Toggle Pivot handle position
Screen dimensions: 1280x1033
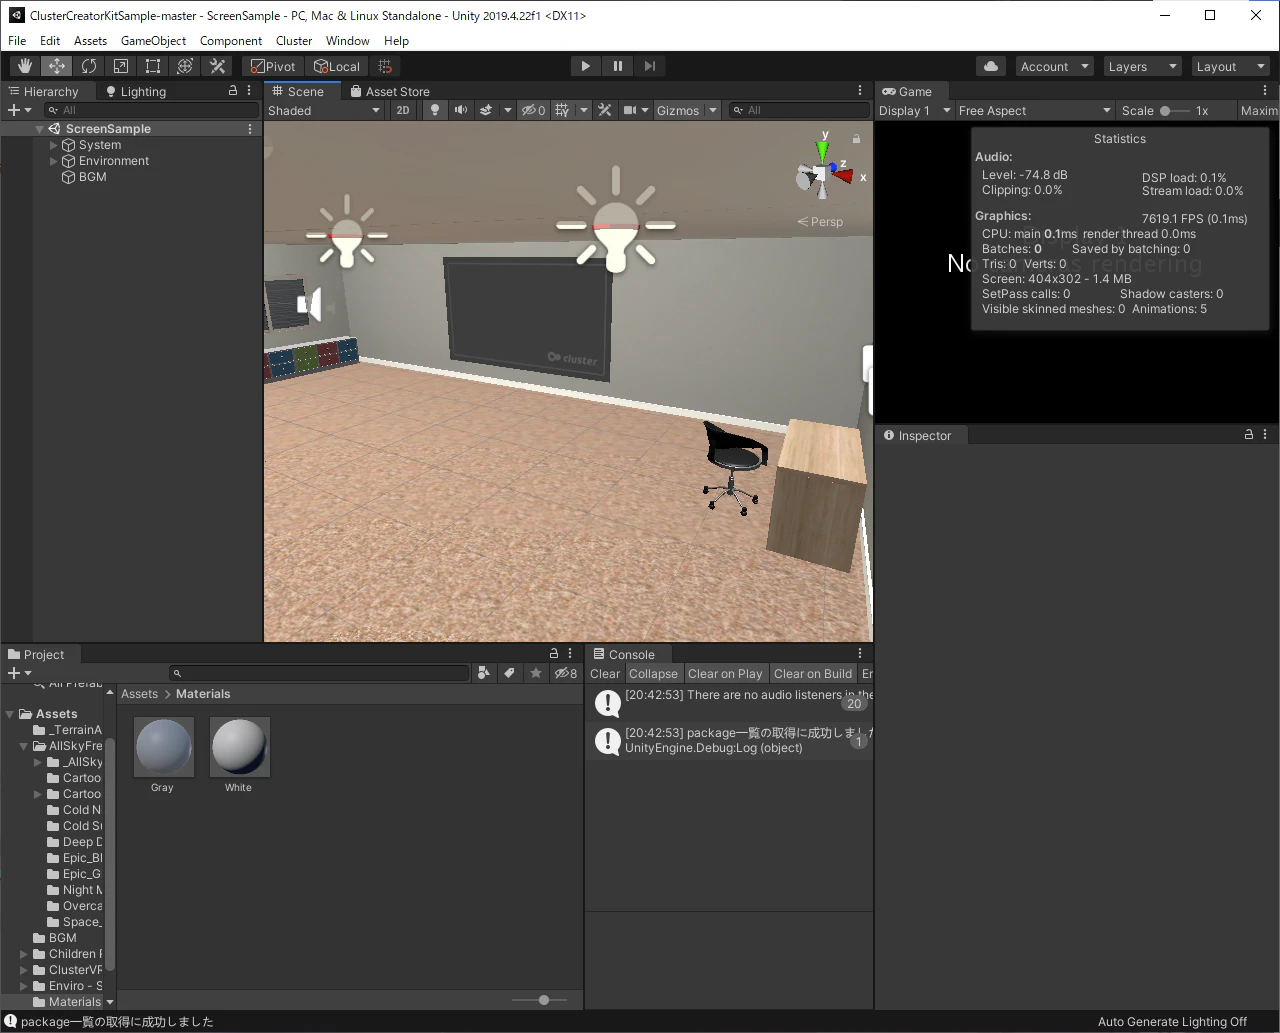coord(273,66)
